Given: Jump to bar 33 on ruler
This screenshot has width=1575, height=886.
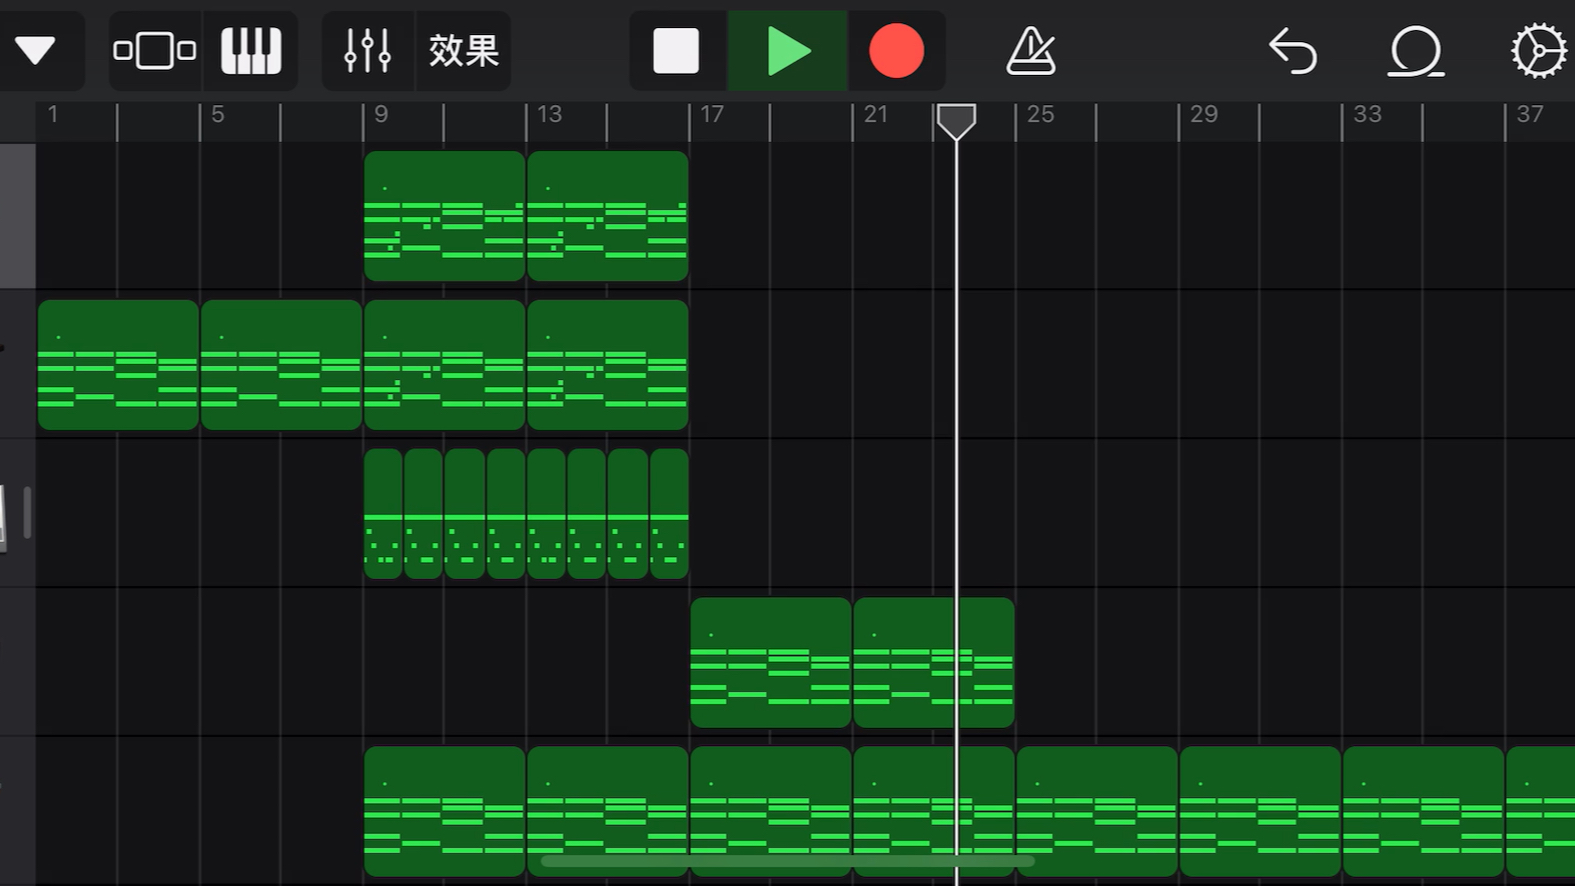Looking at the screenshot, I should [1367, 115].
